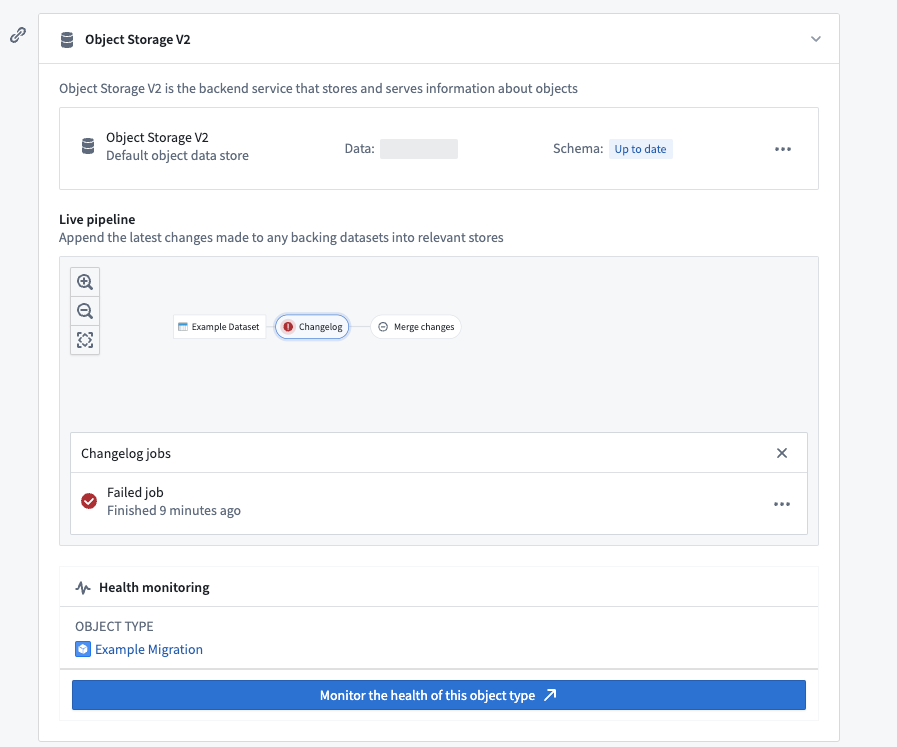The width and height of the screenshot is (897, 747).
Task: Select the Example Dataset node
Action: pos(219,327)
